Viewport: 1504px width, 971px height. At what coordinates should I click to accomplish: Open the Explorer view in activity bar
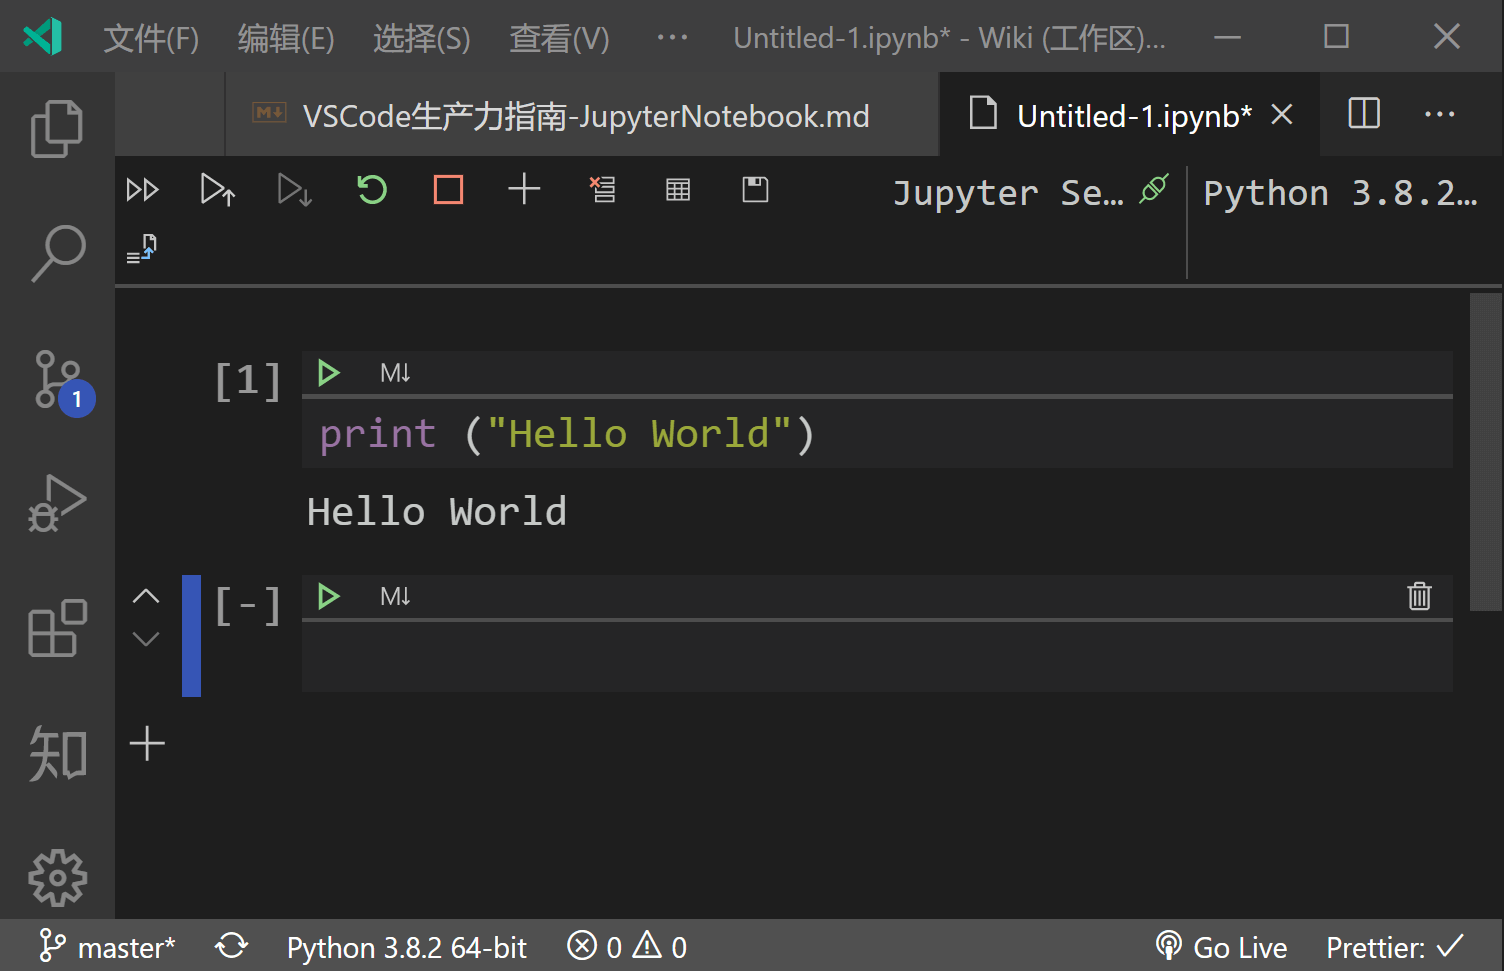(57, 129)
